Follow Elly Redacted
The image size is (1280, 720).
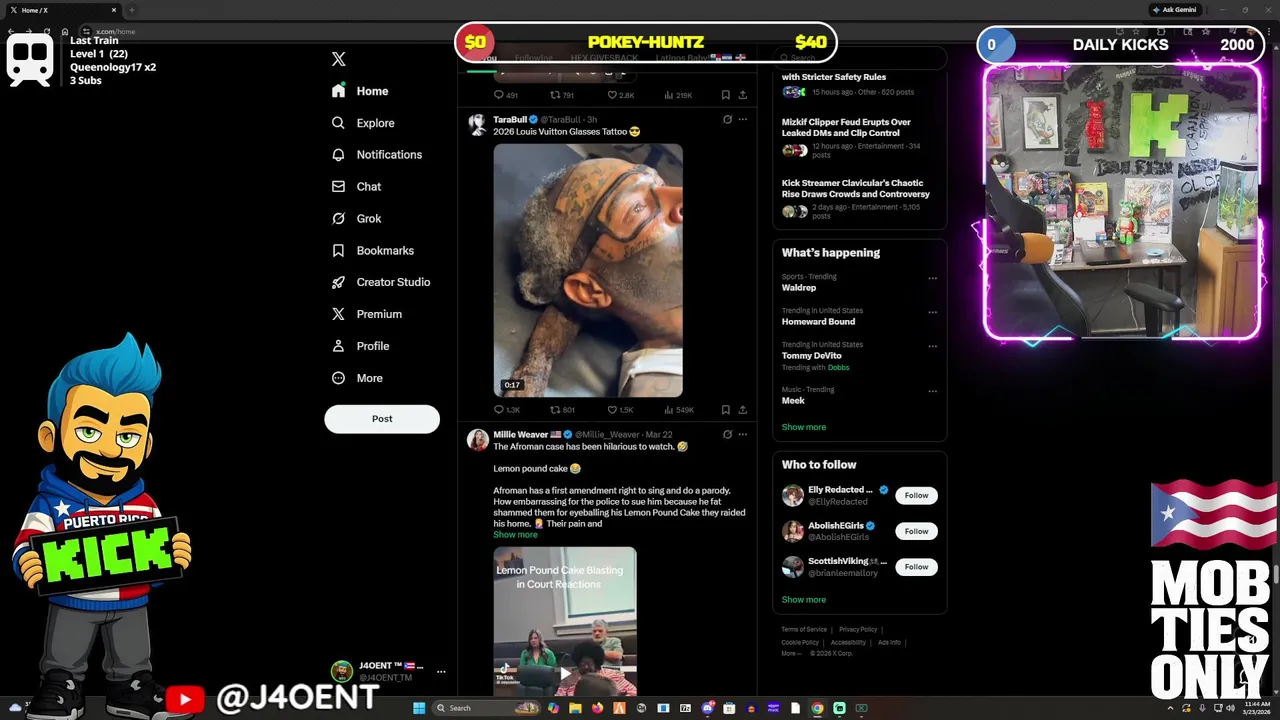pos(916,495)
